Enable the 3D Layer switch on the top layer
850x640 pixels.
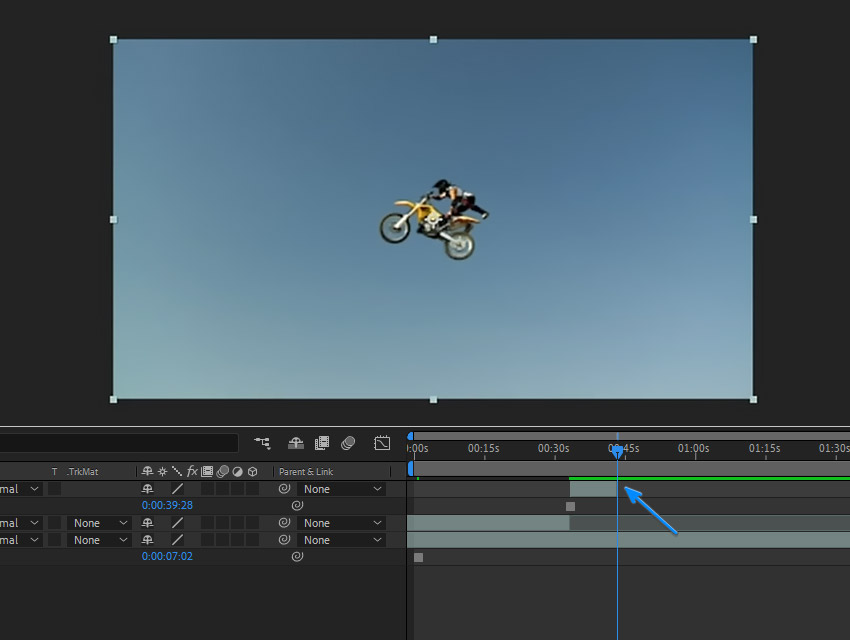[x=252, y=489]
